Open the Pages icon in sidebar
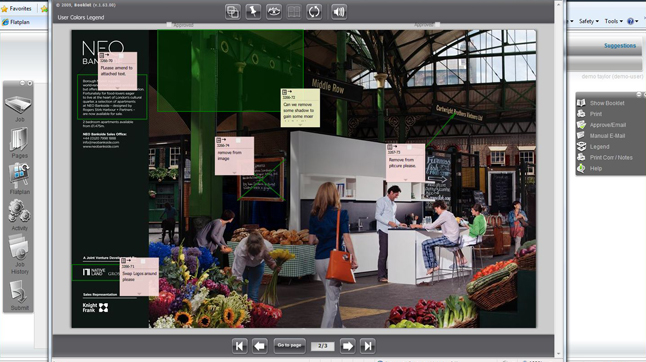 pos(19,143)
